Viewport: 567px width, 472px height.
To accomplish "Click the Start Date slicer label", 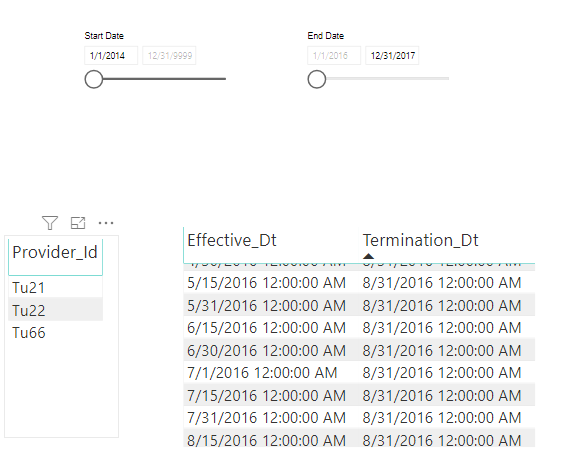I will click(x=104, y=36).
